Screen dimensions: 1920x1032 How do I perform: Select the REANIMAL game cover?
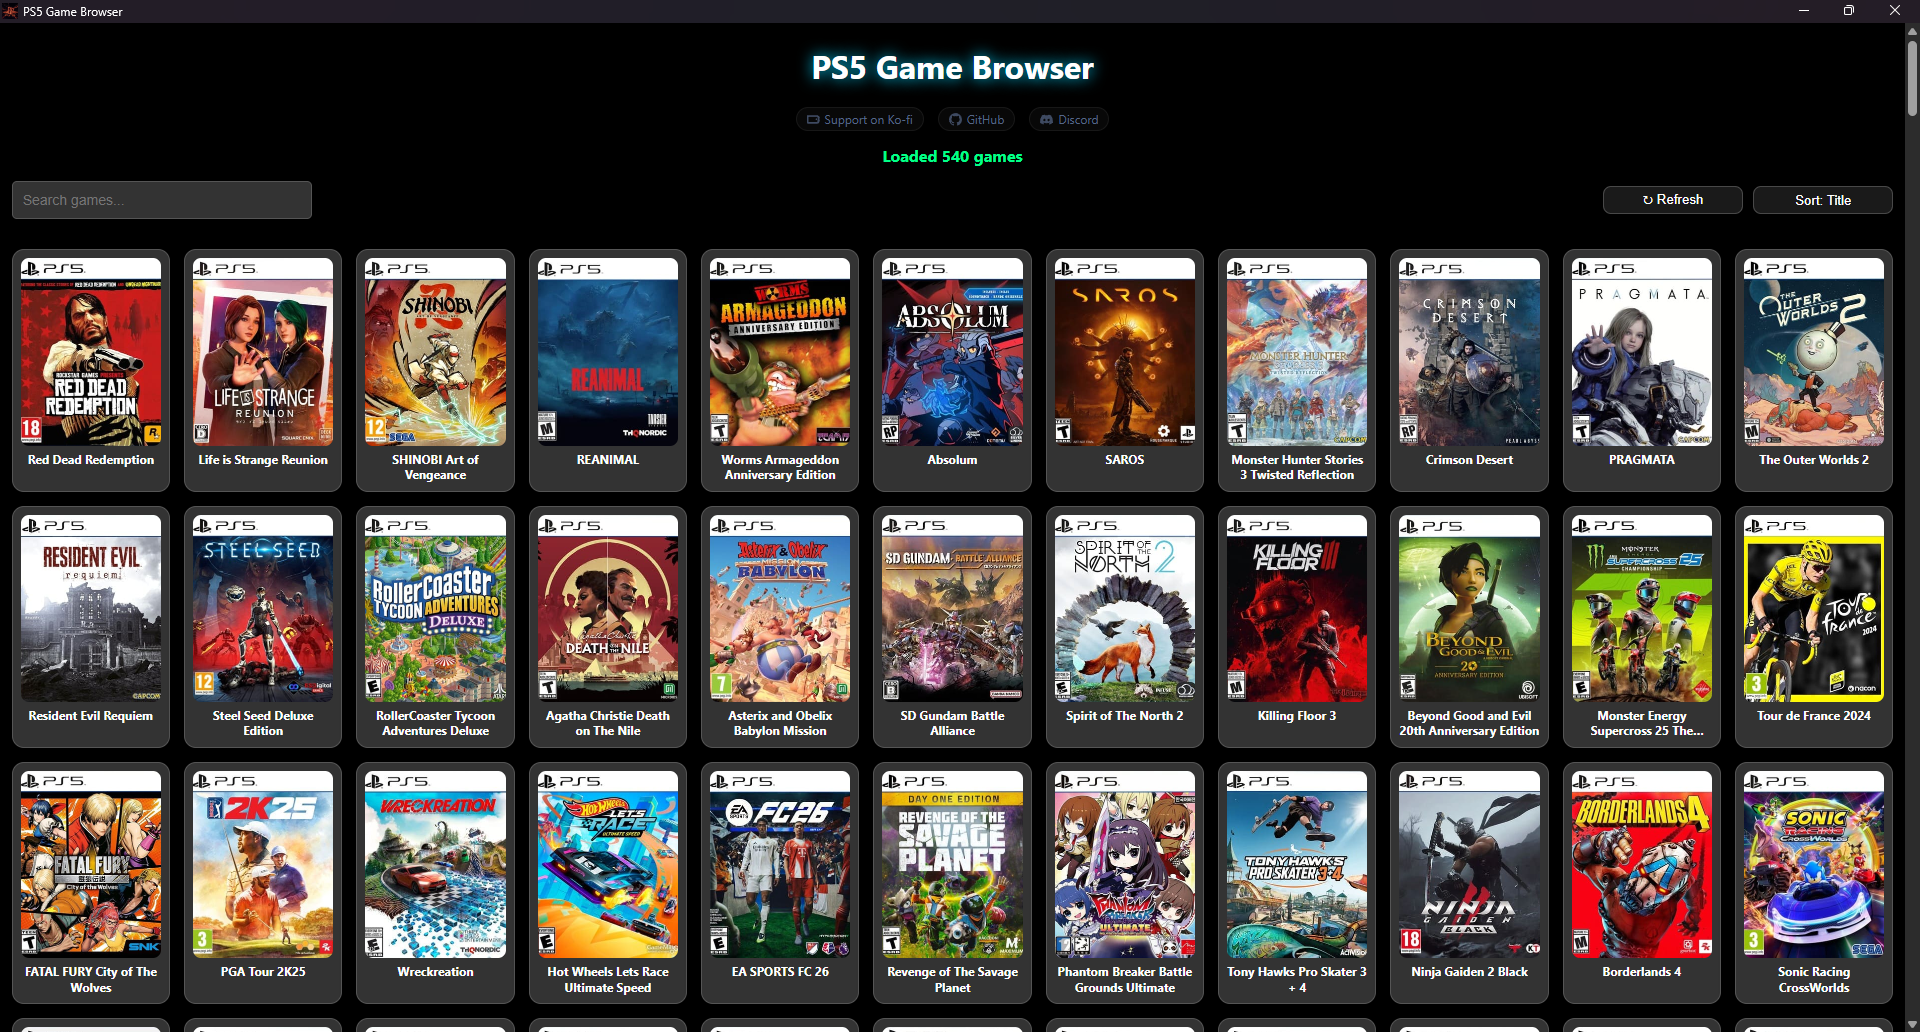[x=608, y=352]
